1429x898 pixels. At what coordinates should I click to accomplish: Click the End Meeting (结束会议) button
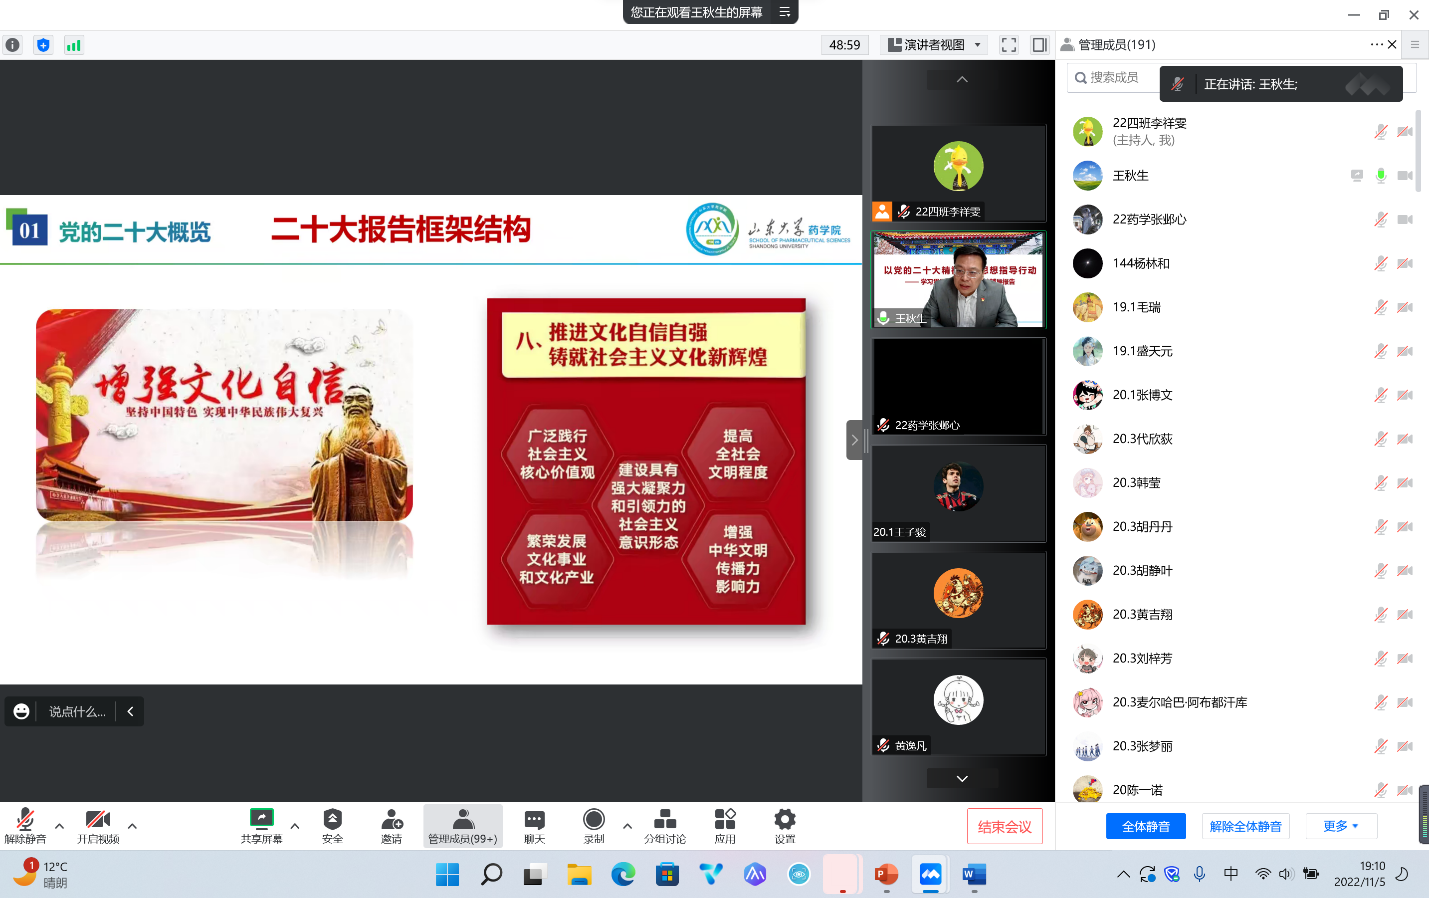(1004, 826)
